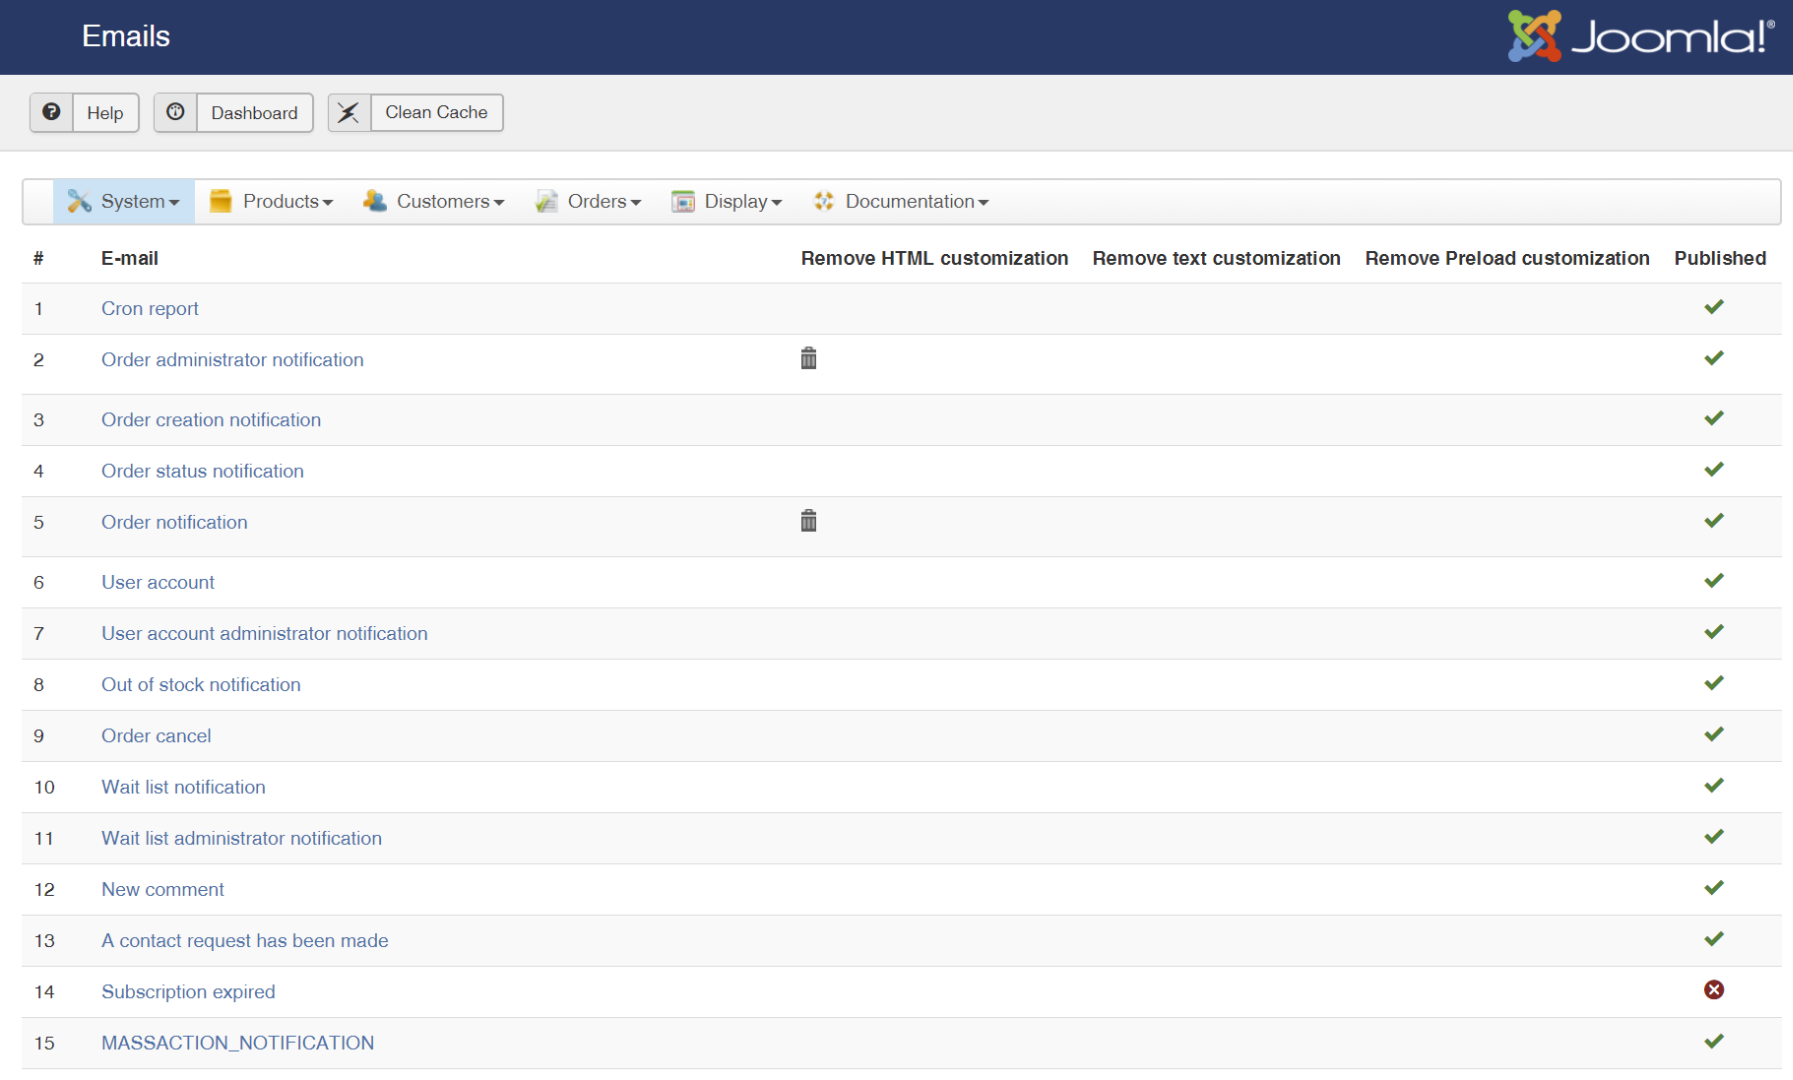
Task: Open the Orders menu
Action: coord(589,202)
